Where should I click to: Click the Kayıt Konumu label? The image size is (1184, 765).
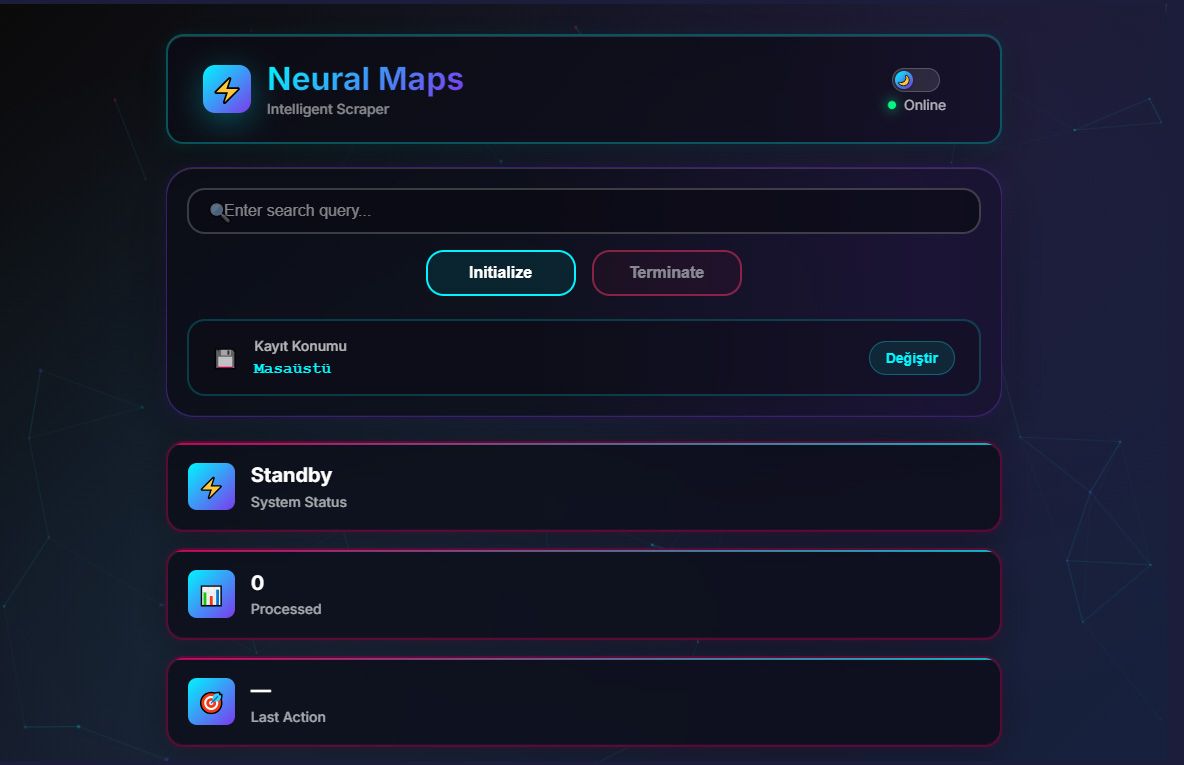click(300, 346)
